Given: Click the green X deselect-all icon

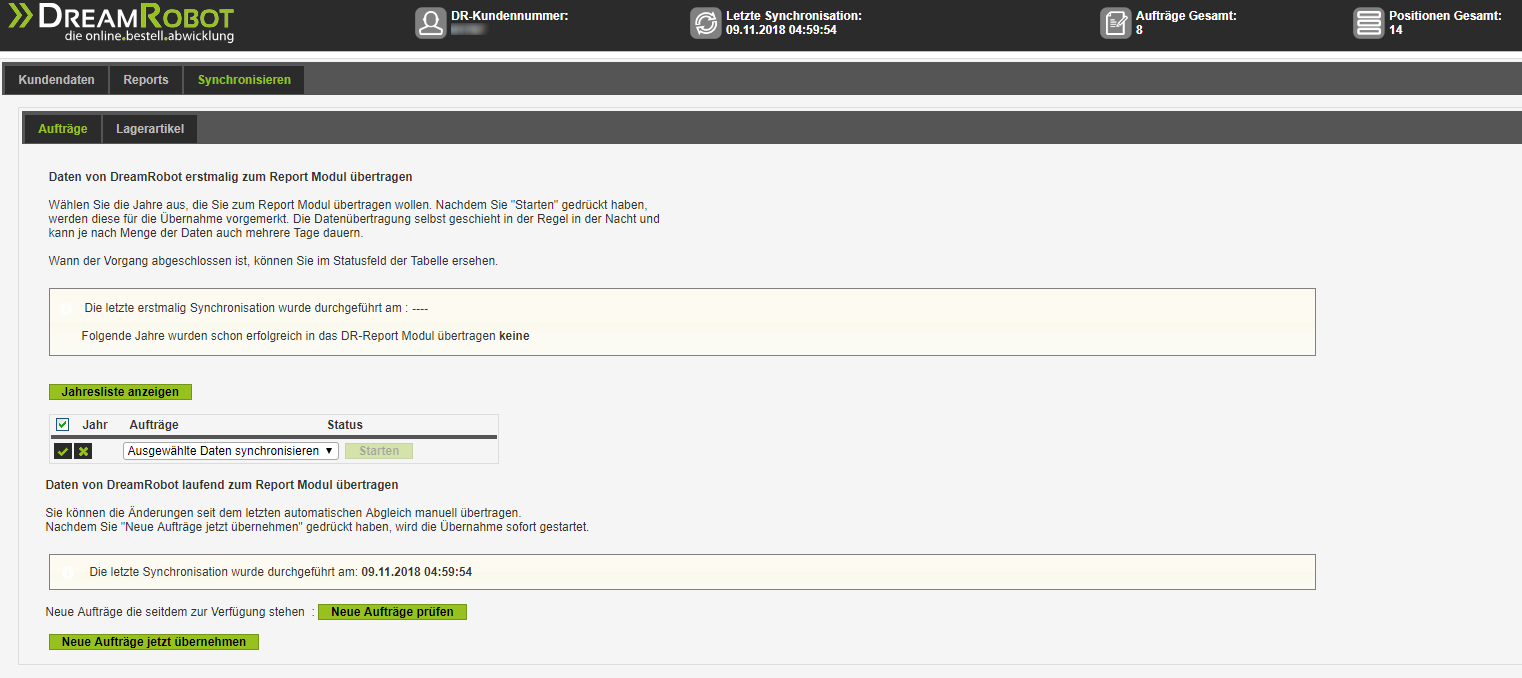Looking at the screenshot, I should (83, 451).
